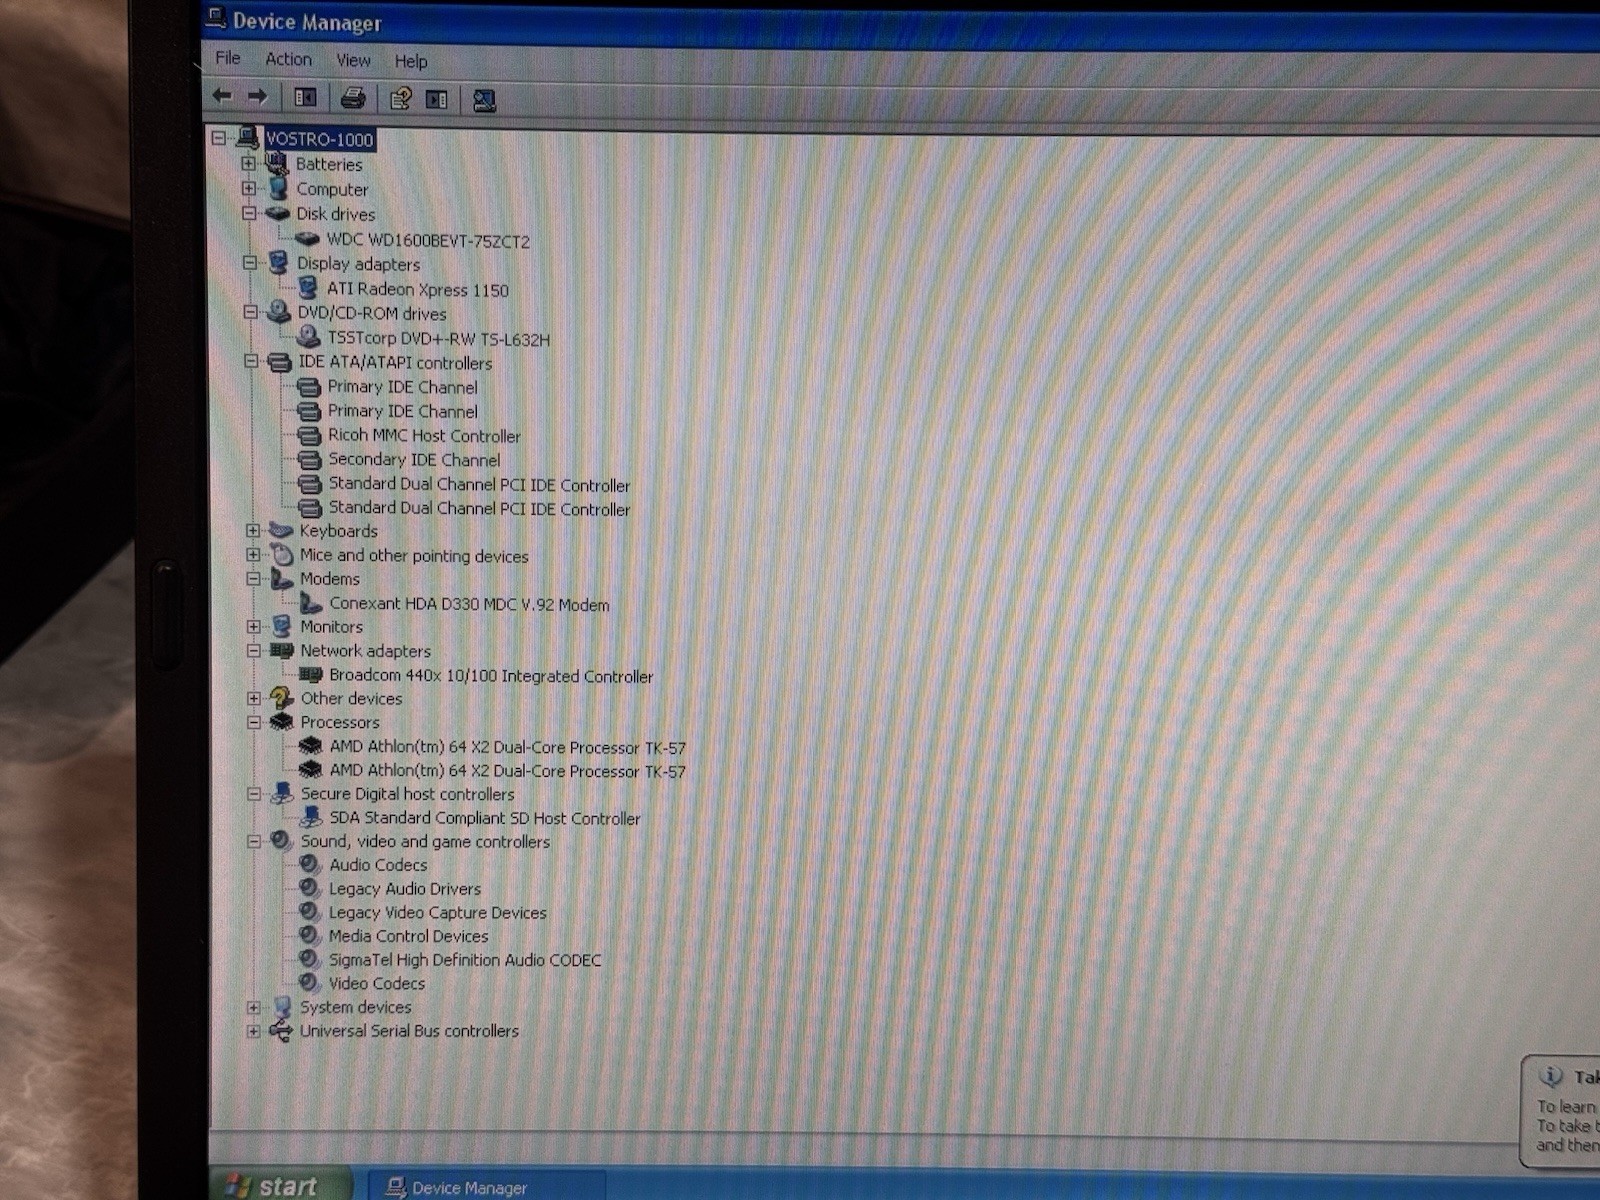Select Audio Codecs item
1600x1200 pixels.
pos(378,865)
